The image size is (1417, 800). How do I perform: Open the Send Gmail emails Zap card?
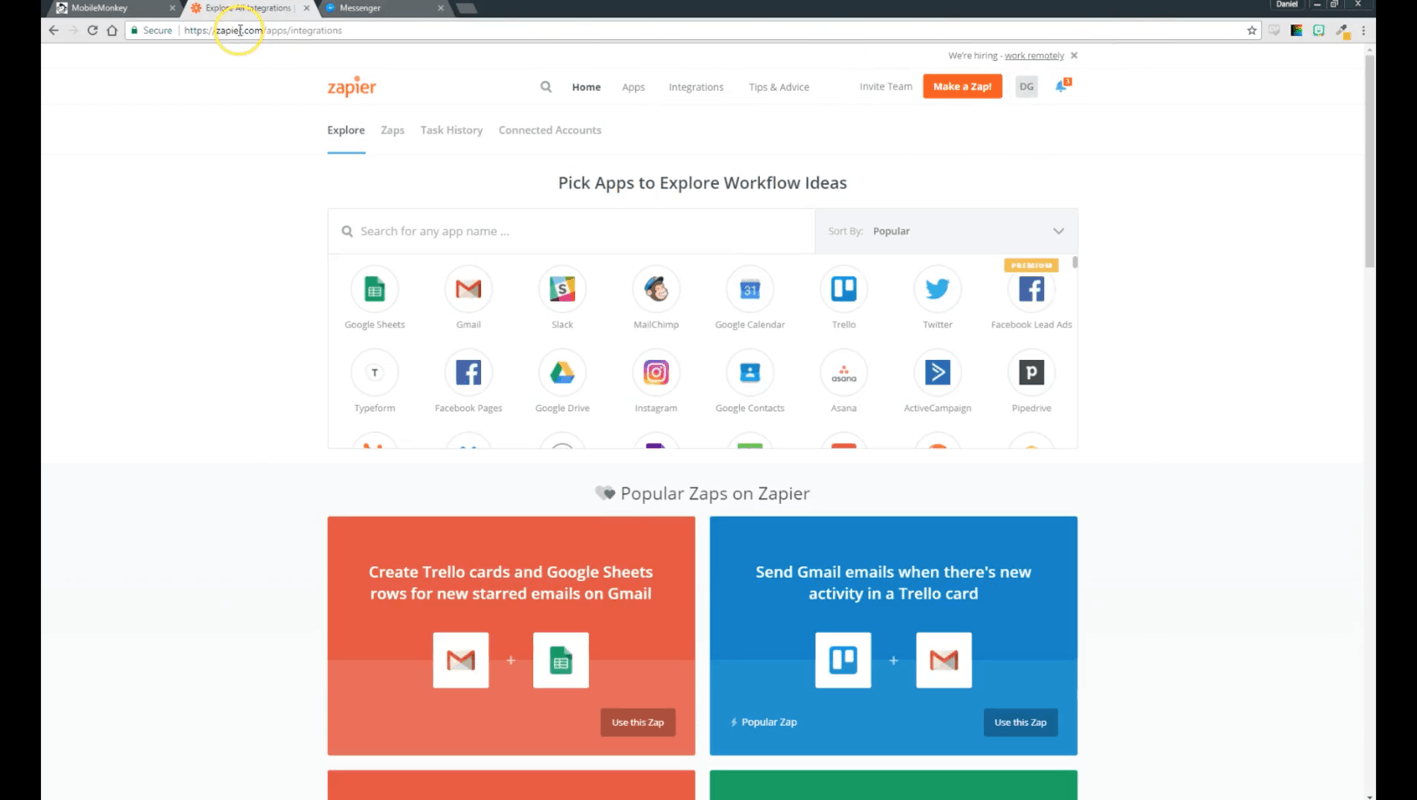(893, 635)
